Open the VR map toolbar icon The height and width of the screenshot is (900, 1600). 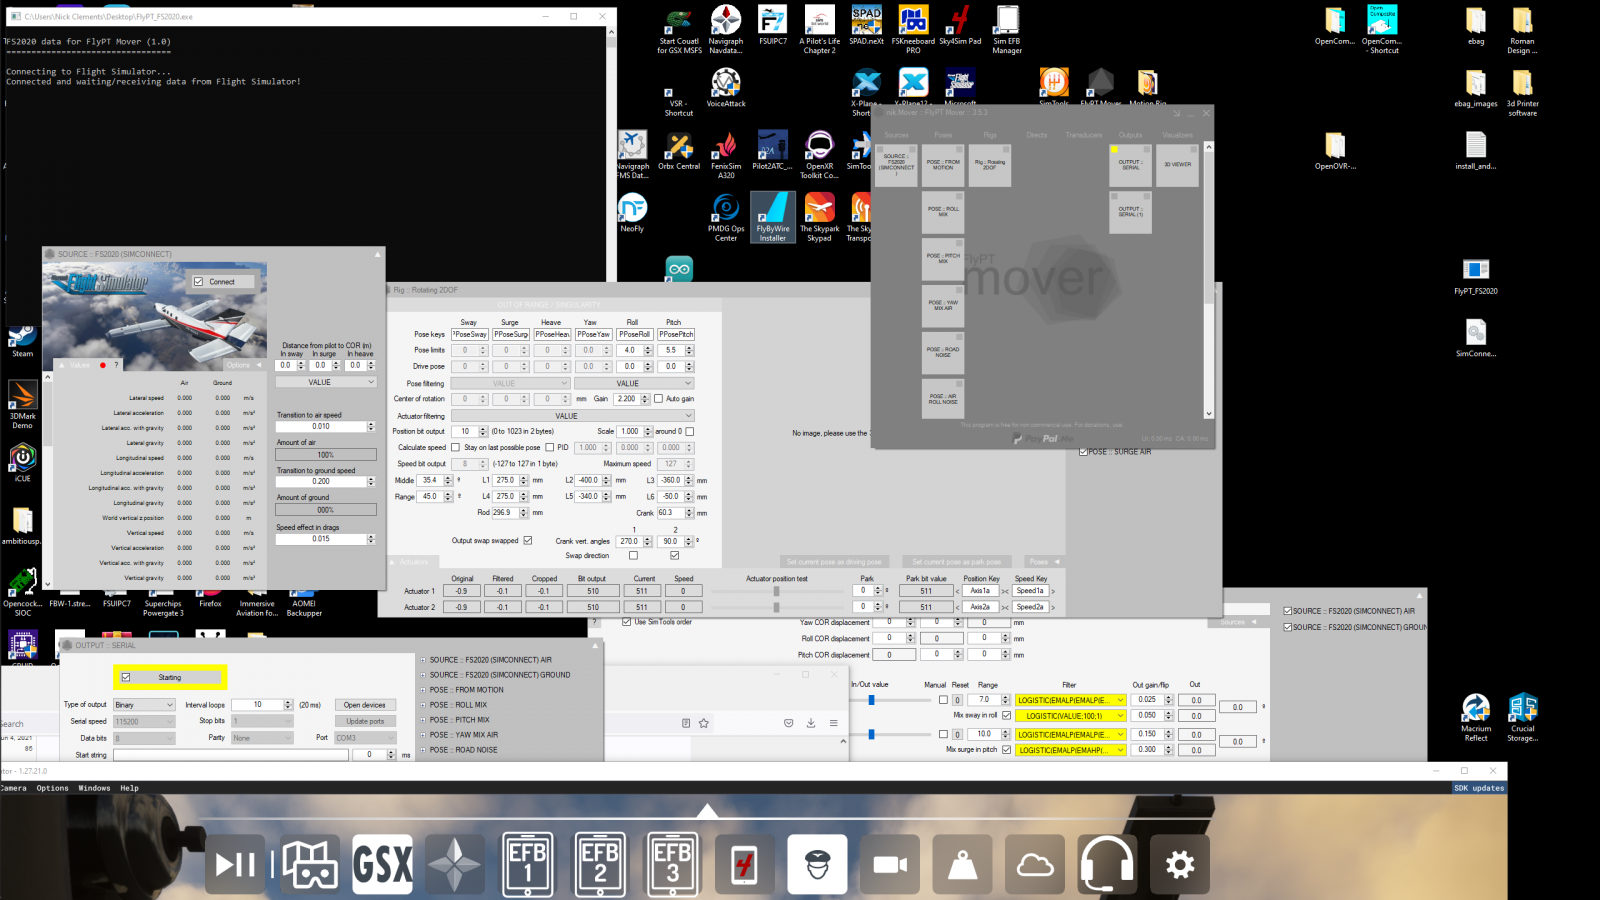309,864
